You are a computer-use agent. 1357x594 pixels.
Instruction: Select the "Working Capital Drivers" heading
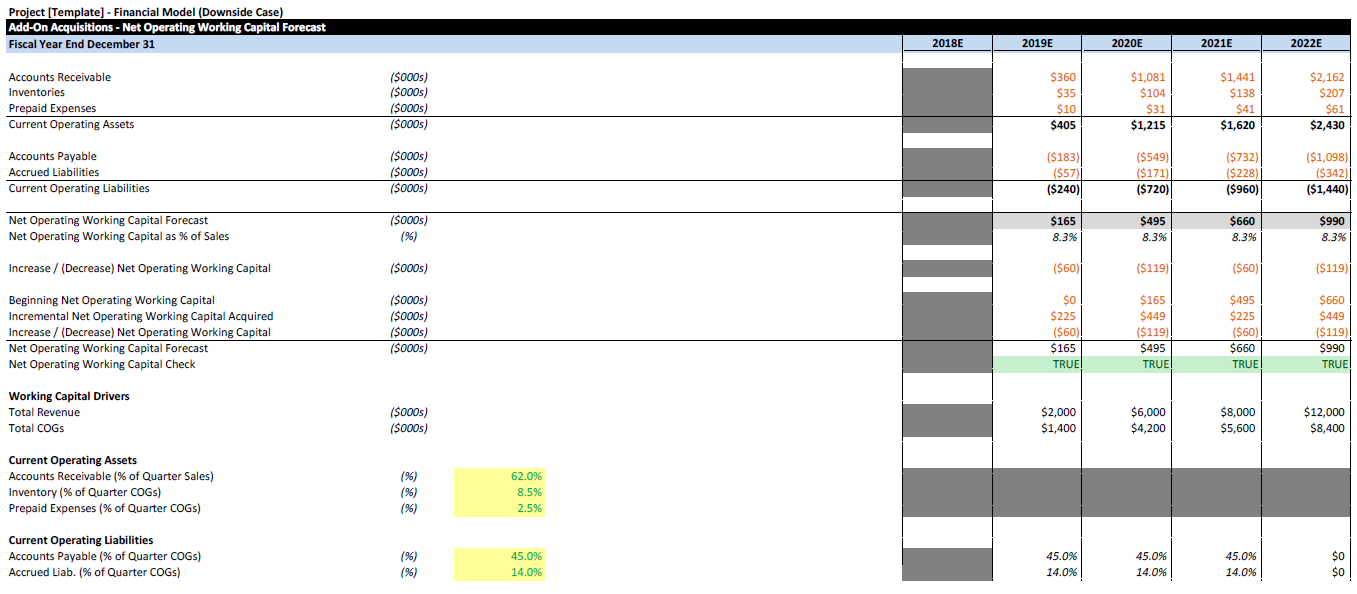point(69,397)
